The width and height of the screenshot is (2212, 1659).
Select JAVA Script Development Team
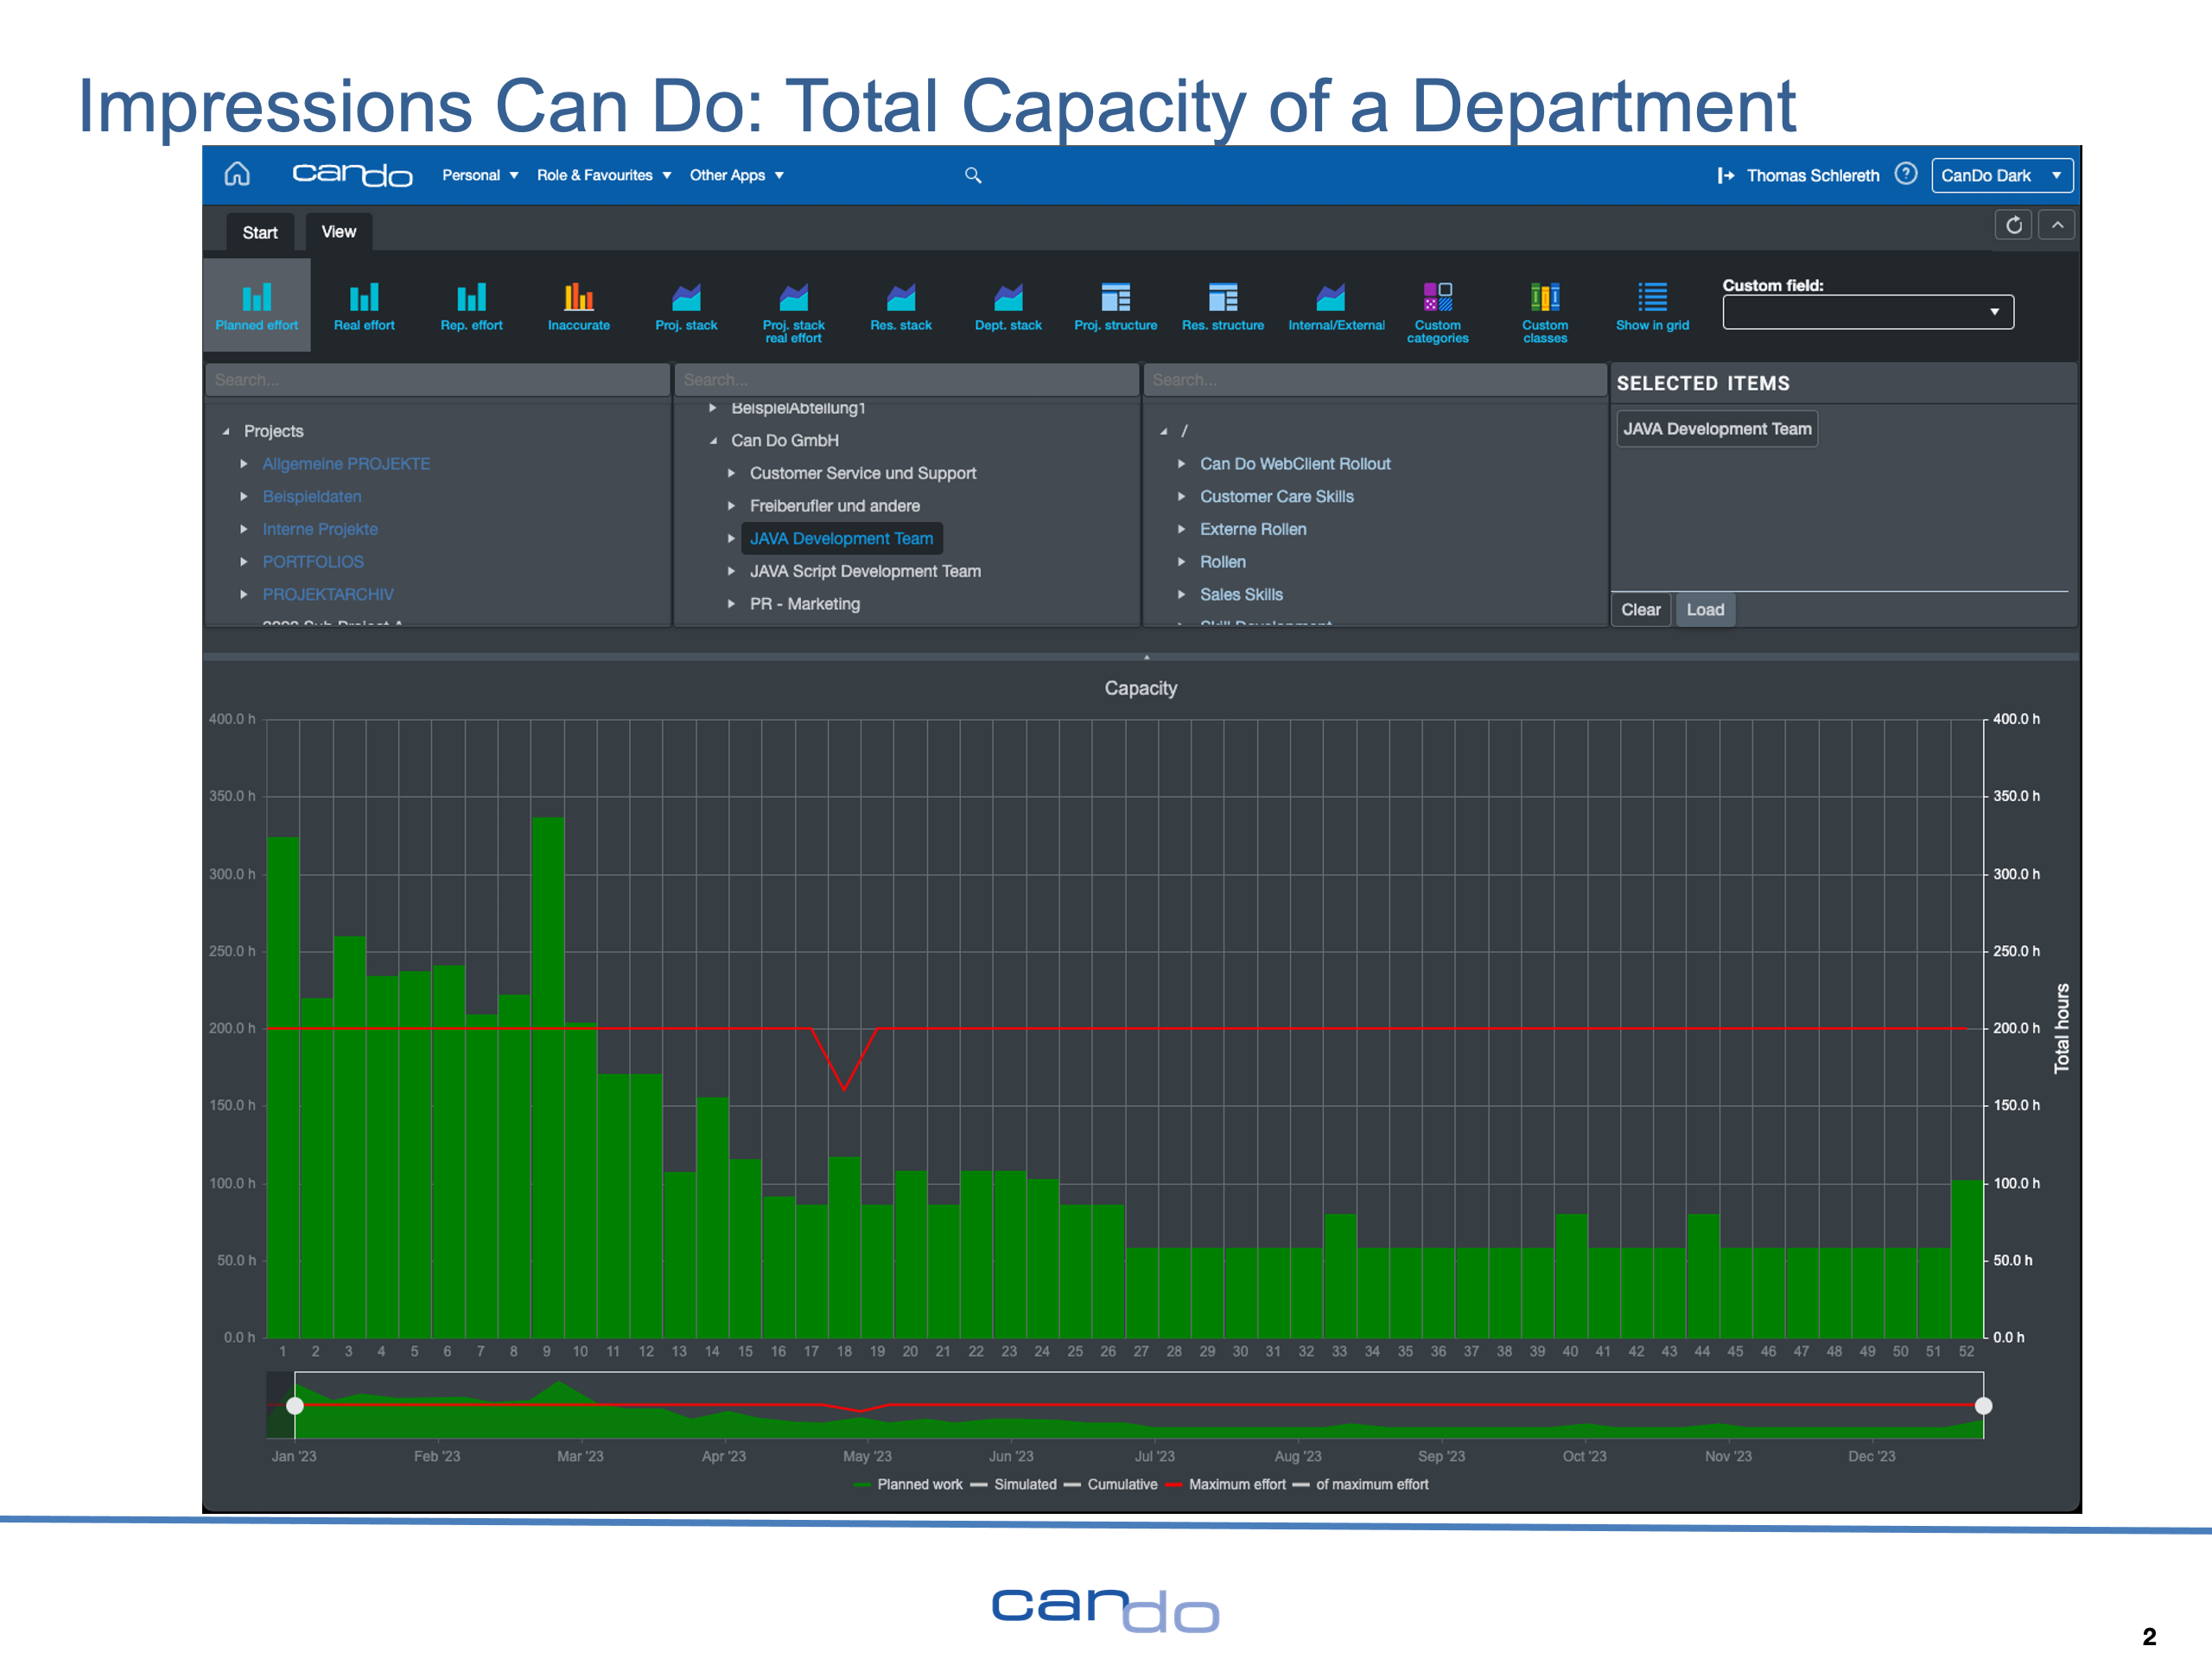[865, 572]
